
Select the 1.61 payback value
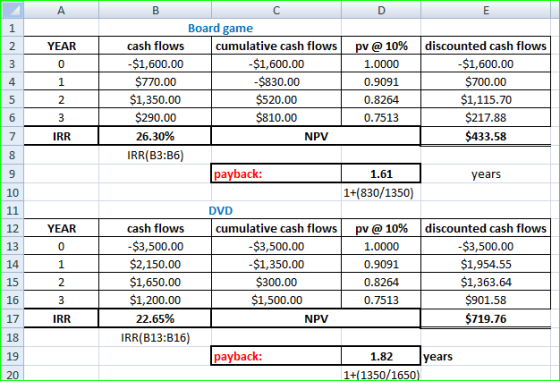pos(381,174)
